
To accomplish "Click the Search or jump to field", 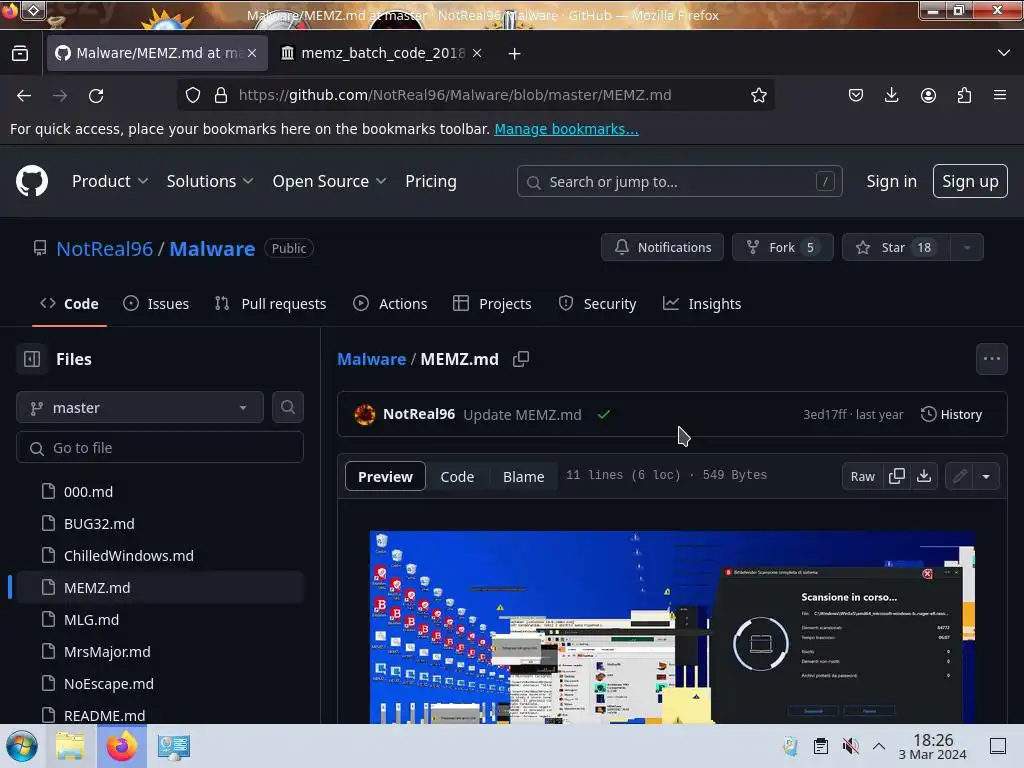I will coord(679,181).
